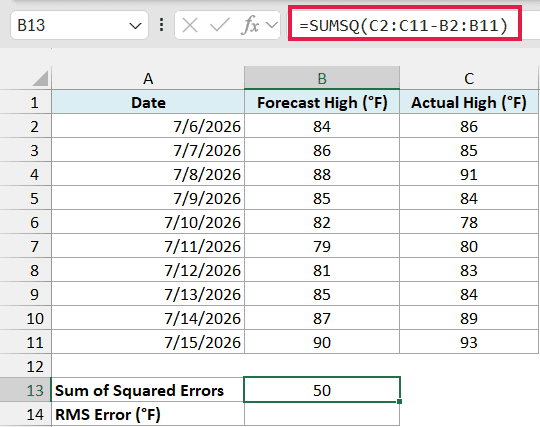Screen dimensions: 540x427
Task: Click forecast value 84 in row 2
Action: click(322, 126)
